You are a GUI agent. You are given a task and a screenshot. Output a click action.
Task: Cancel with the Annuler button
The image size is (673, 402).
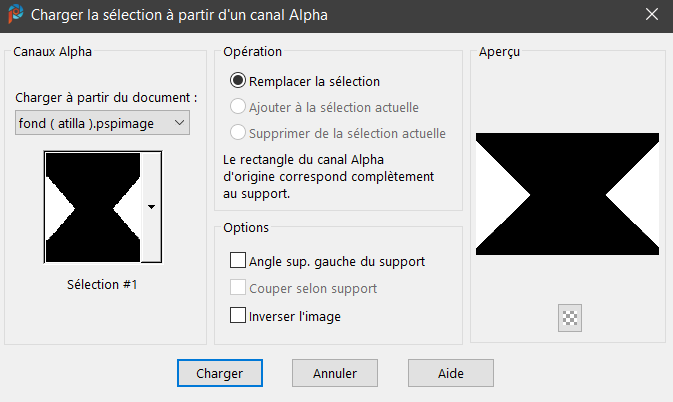click(334, 373)
